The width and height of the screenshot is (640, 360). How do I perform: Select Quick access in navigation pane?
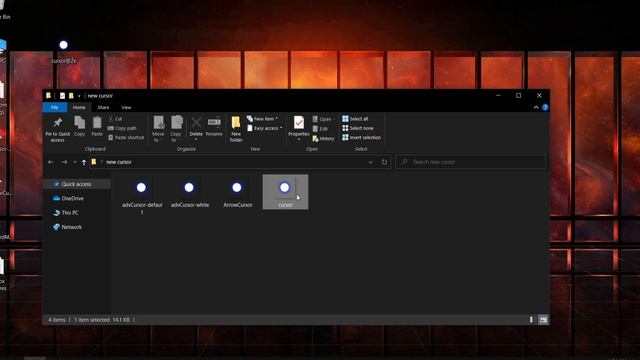(77, 184)
